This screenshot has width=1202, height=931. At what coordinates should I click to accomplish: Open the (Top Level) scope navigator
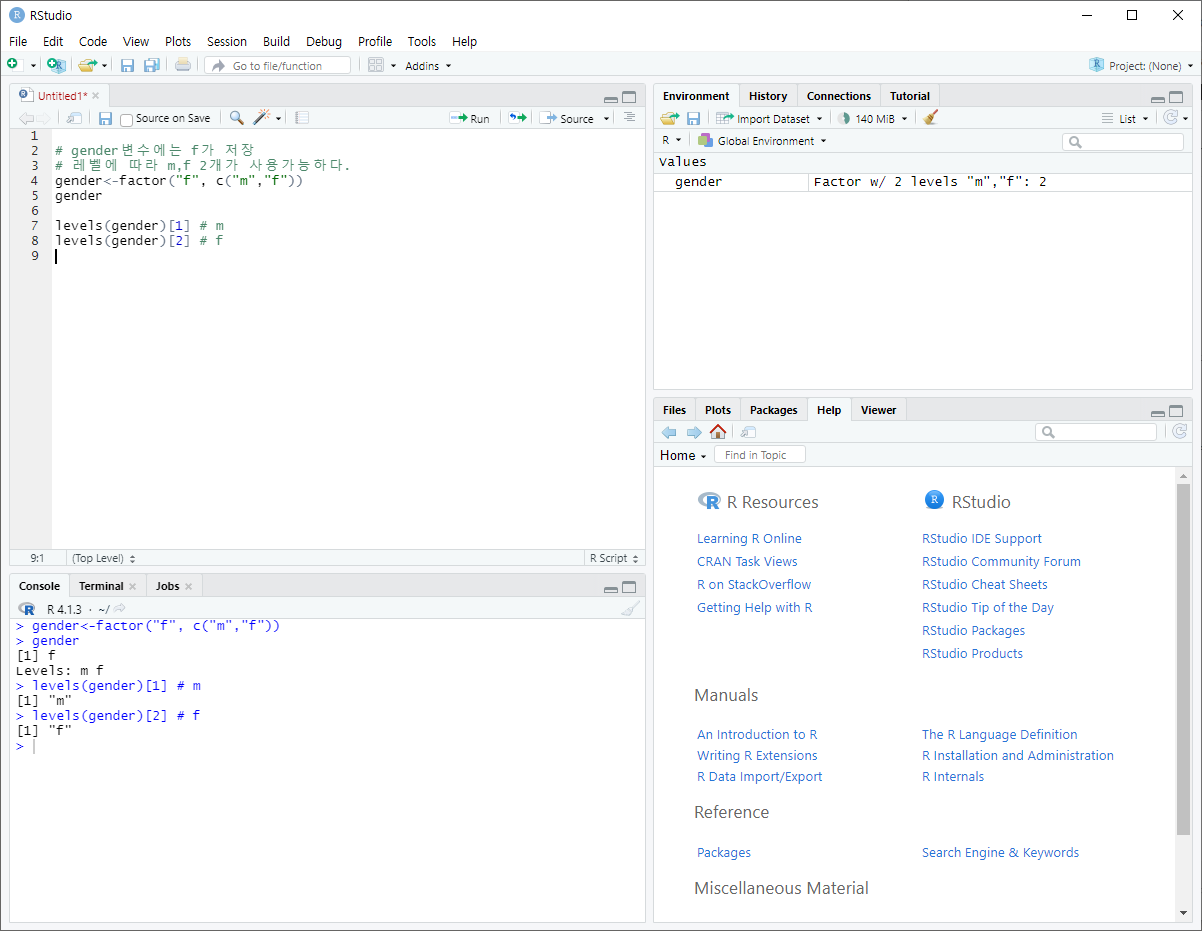(x=103, y=558)
